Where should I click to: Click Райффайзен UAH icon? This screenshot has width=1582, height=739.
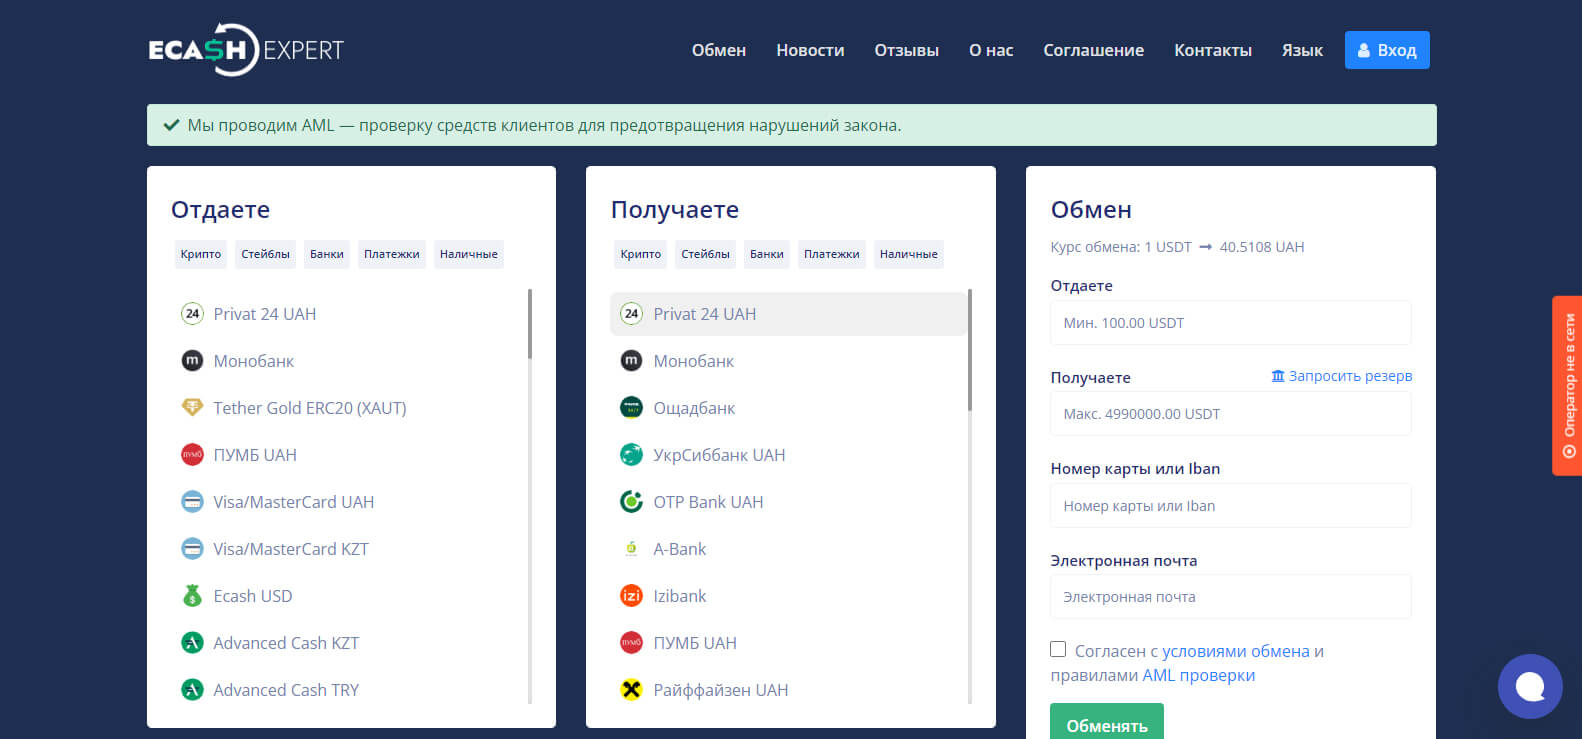631,690
